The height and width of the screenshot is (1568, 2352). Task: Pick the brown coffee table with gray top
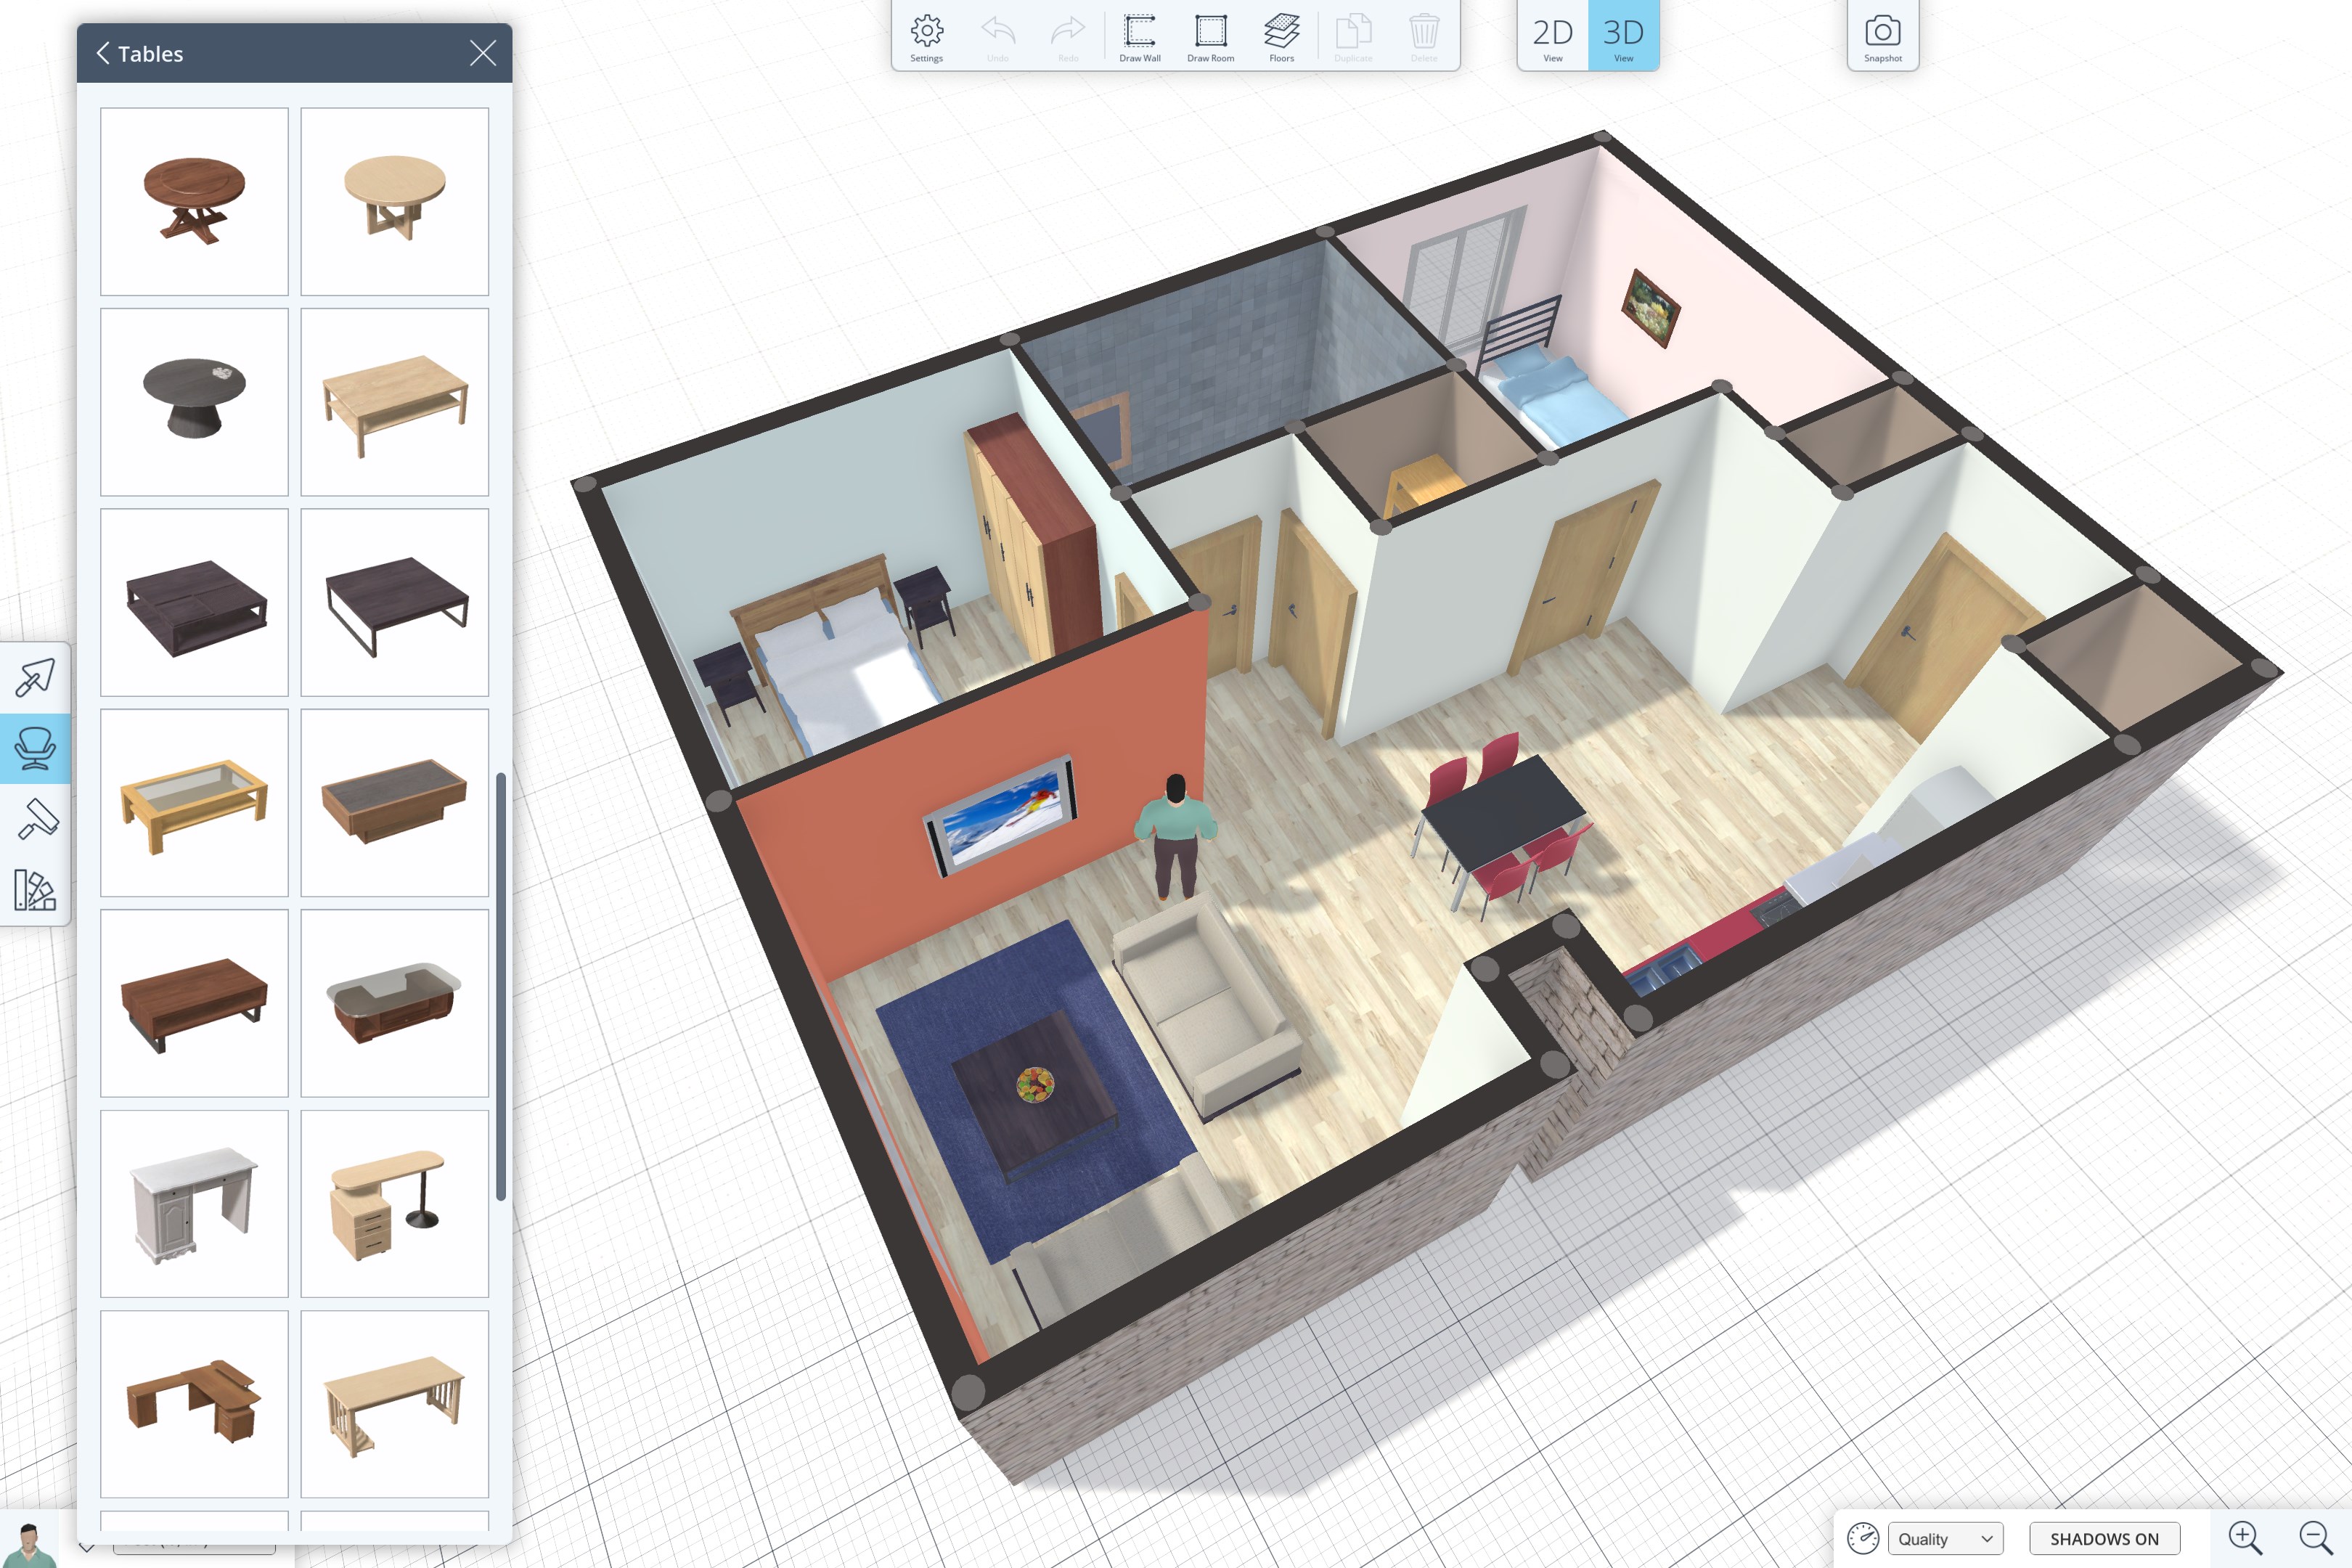point(394,803)
